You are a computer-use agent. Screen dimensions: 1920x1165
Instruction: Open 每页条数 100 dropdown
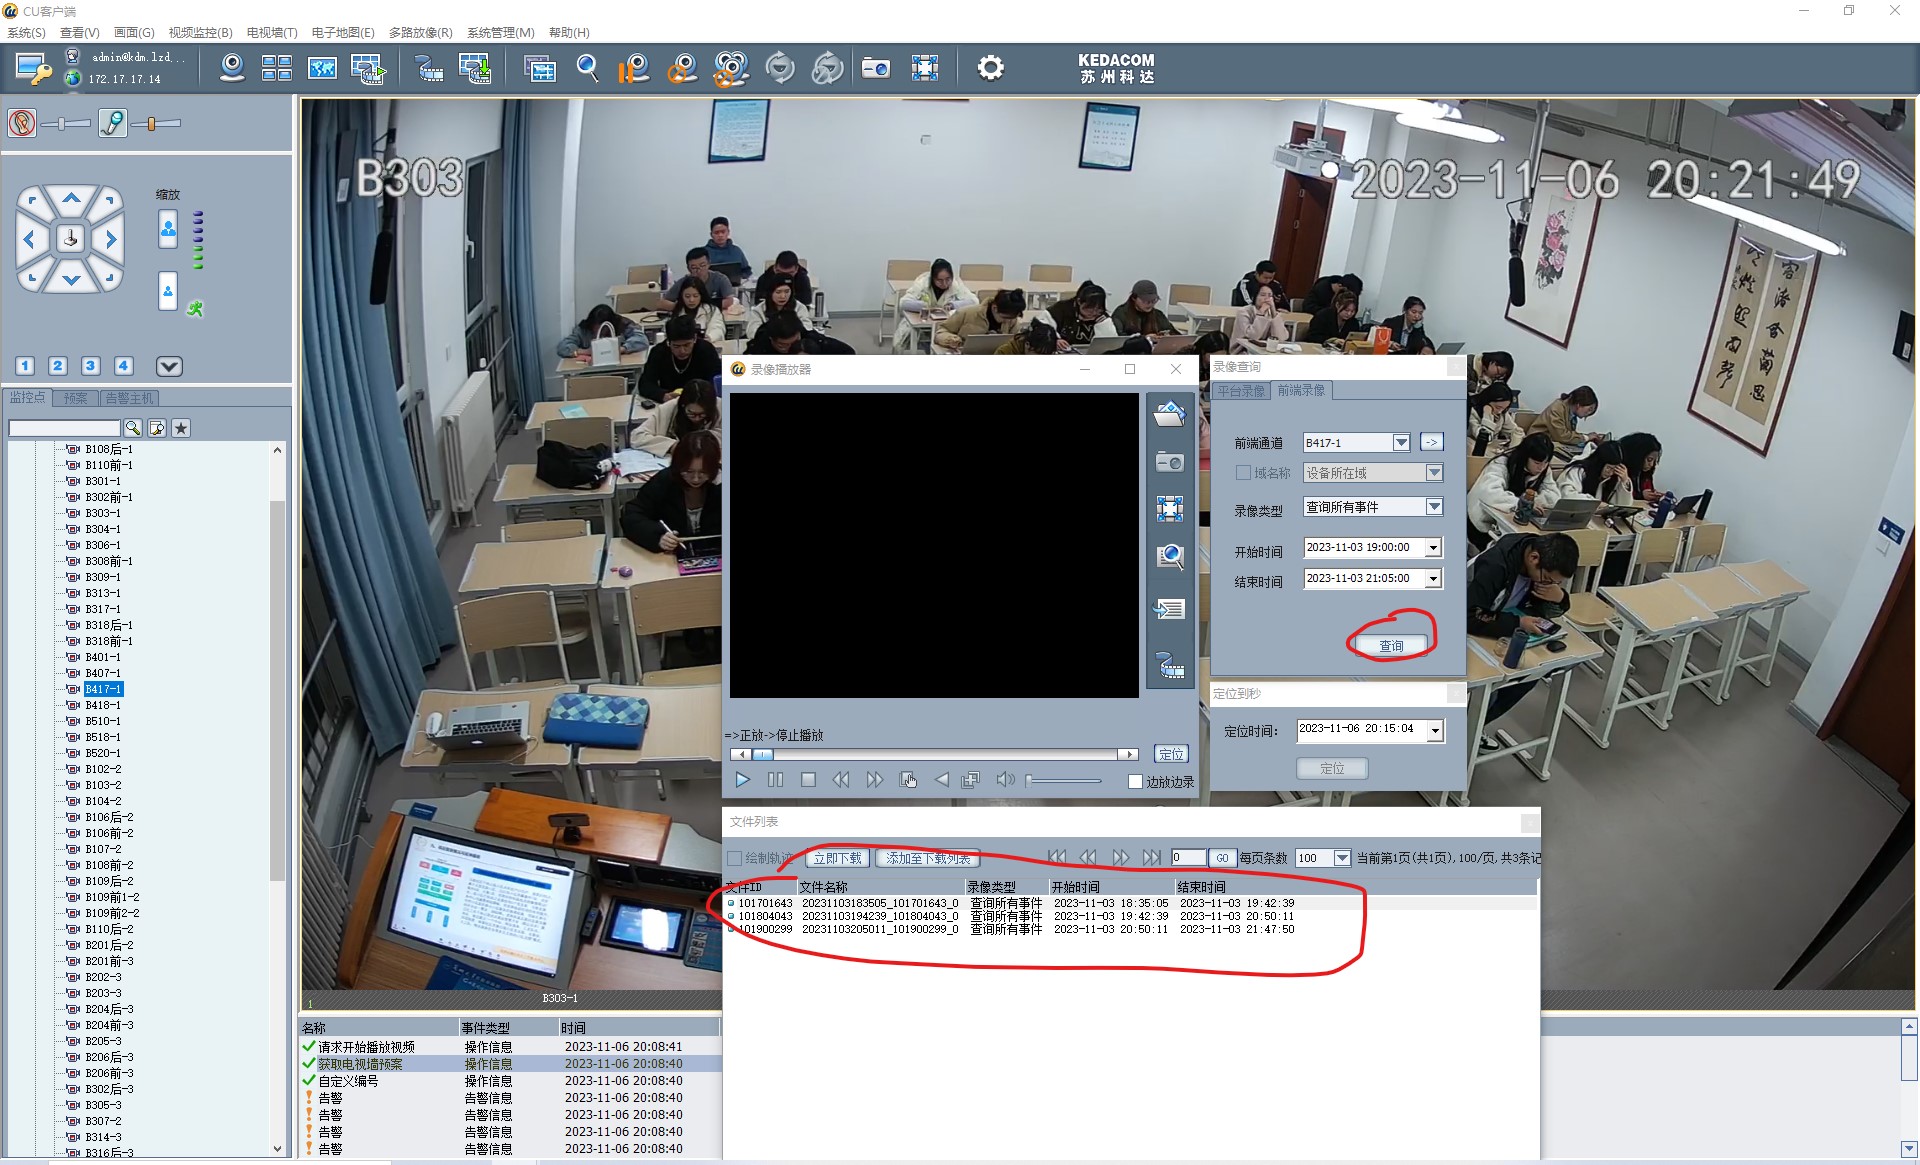(x=1342, y=858)
